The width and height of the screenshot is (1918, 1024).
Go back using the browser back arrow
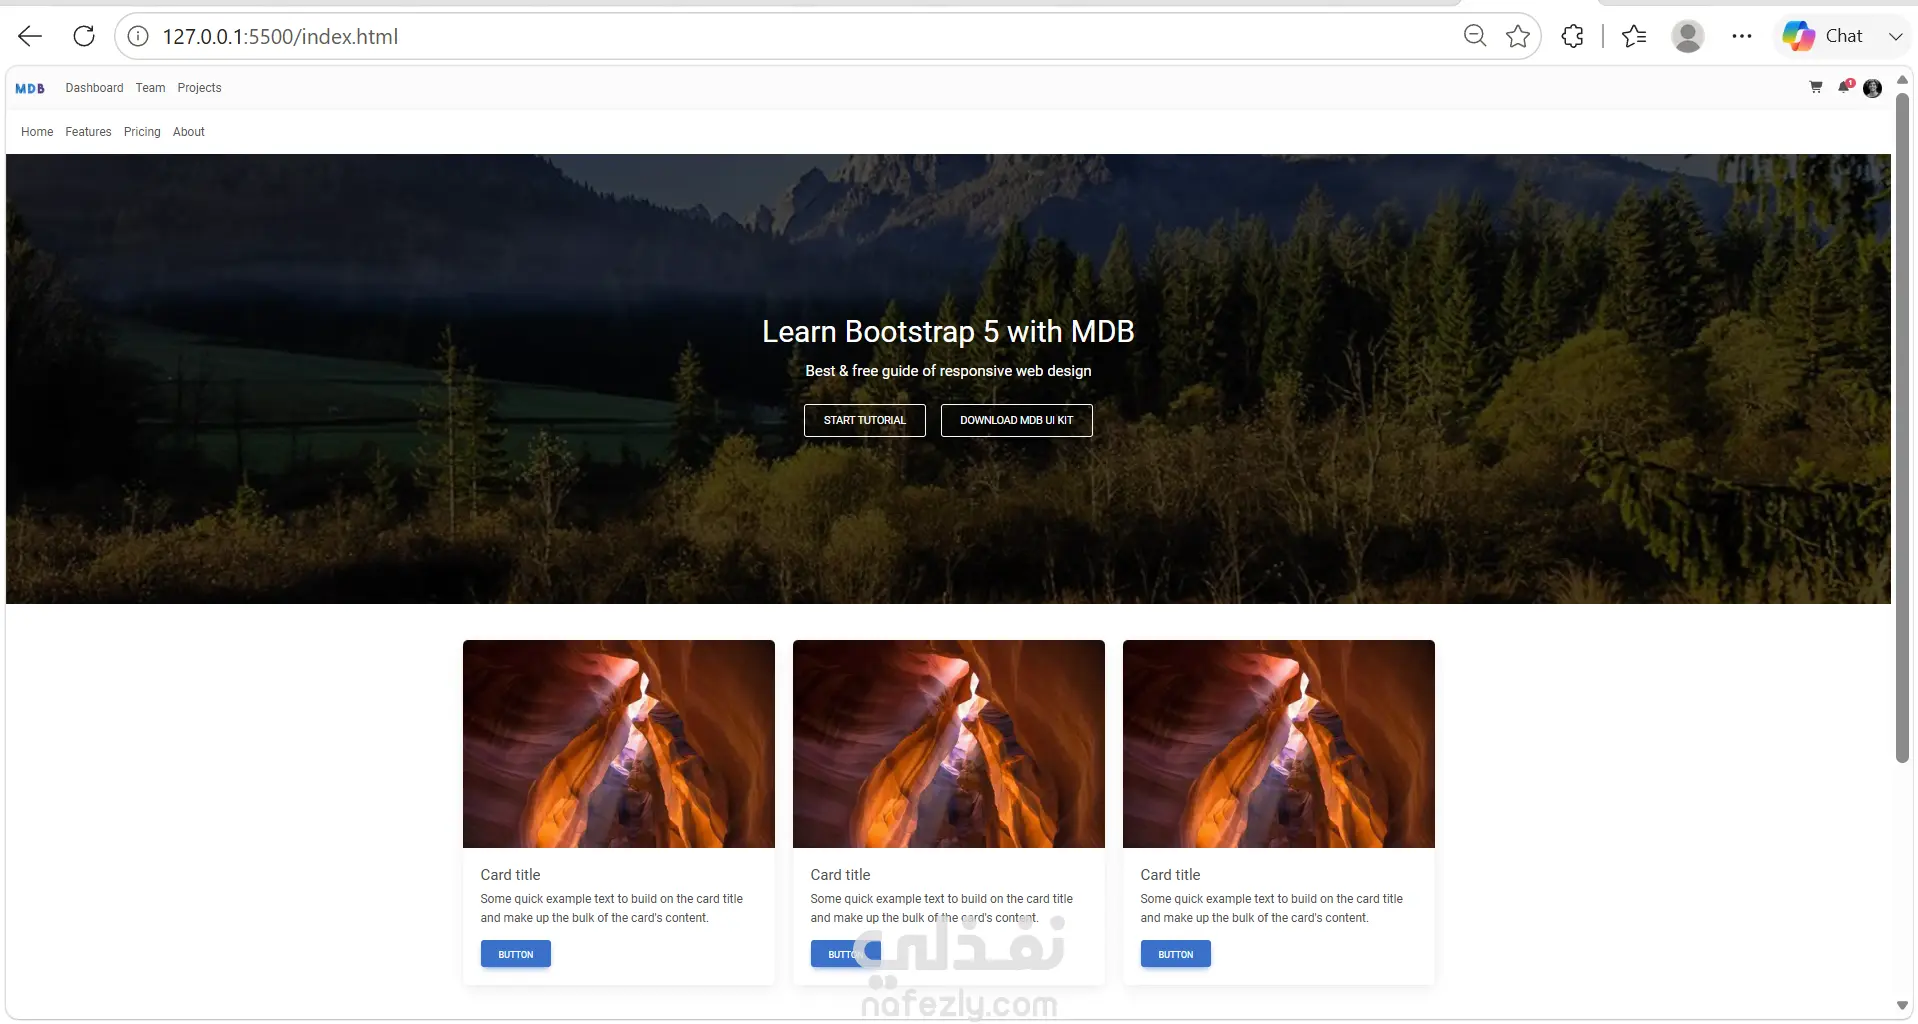[x=30, y=37]
